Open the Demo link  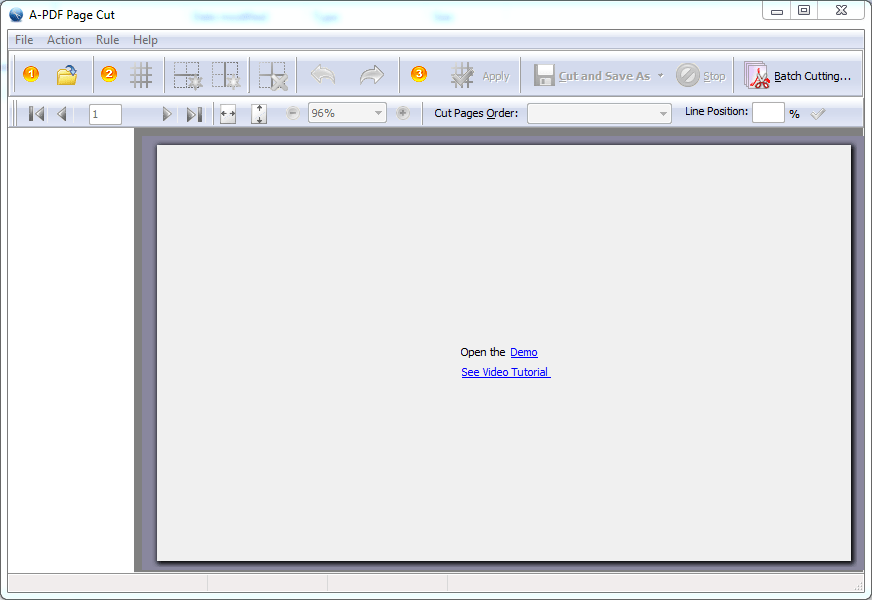524,352
